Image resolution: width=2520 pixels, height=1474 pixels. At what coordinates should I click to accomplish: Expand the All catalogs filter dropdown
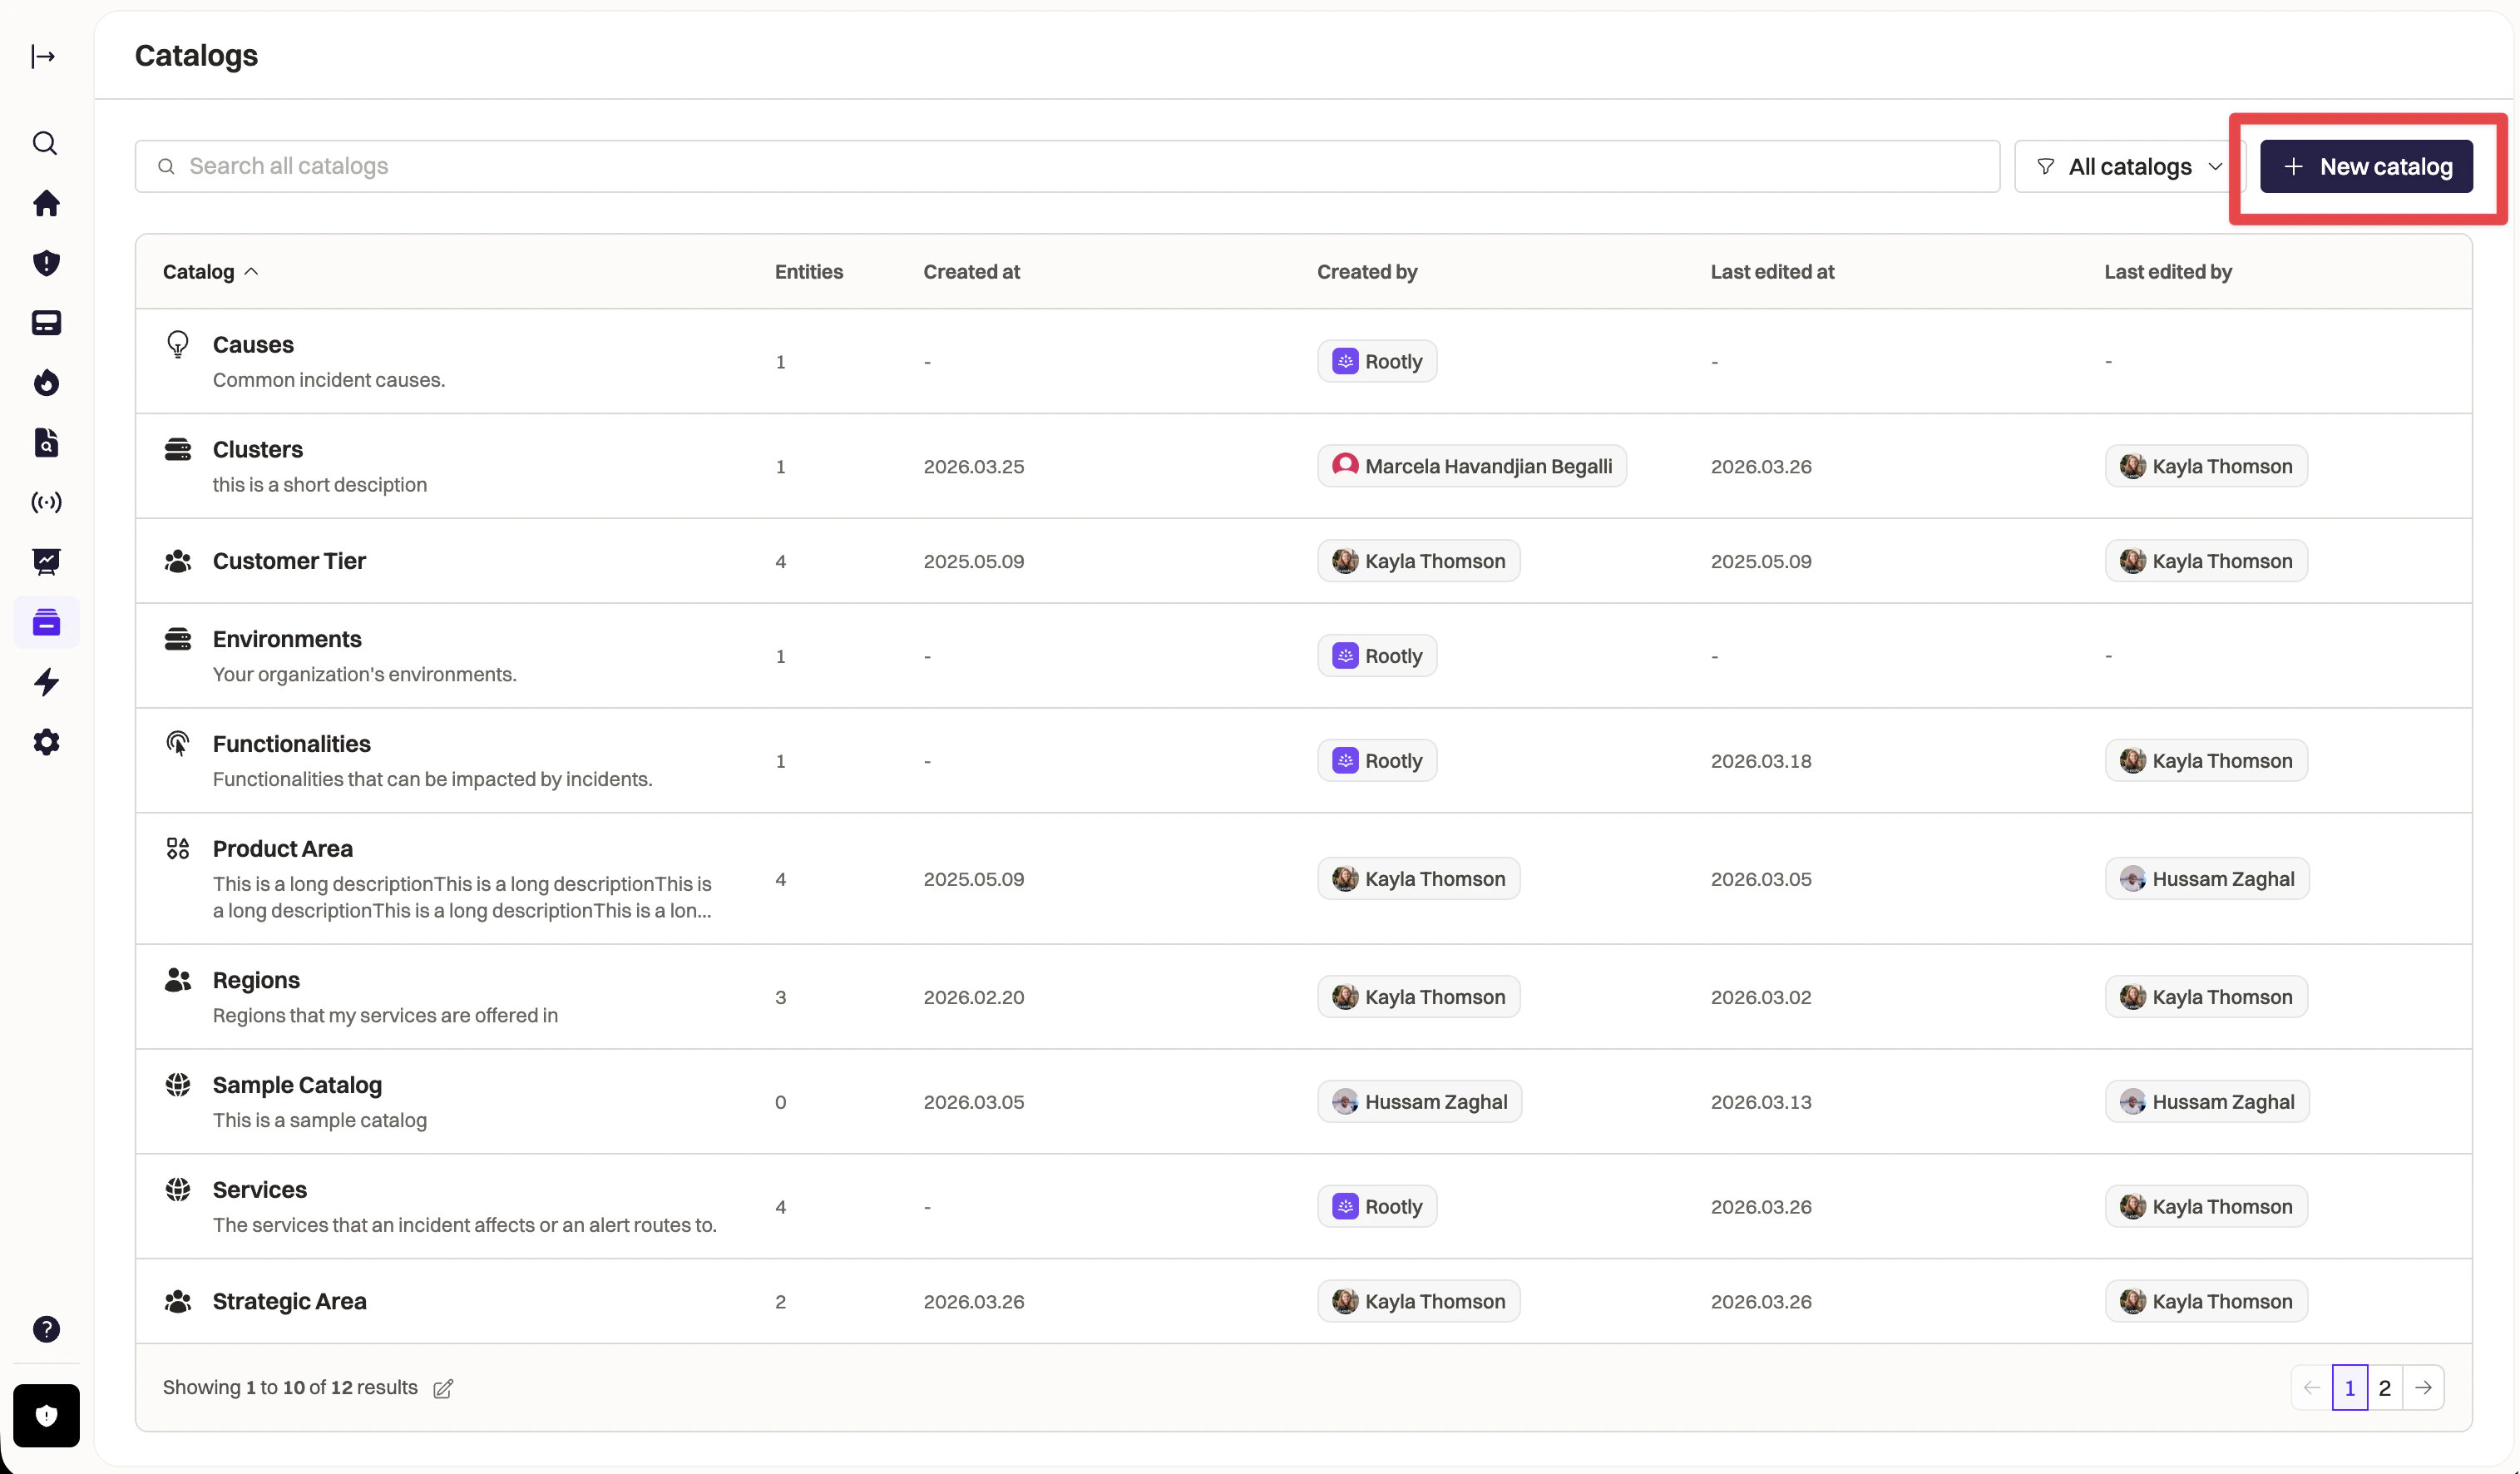pos(2129,166)
